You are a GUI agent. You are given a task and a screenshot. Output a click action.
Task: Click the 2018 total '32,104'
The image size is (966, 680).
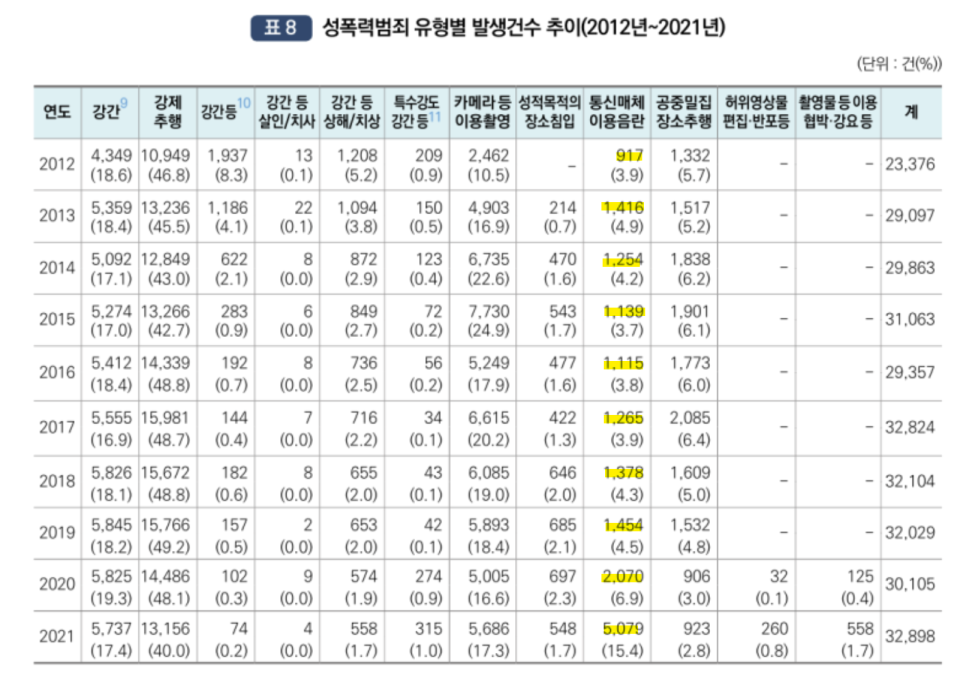point(910,481)
